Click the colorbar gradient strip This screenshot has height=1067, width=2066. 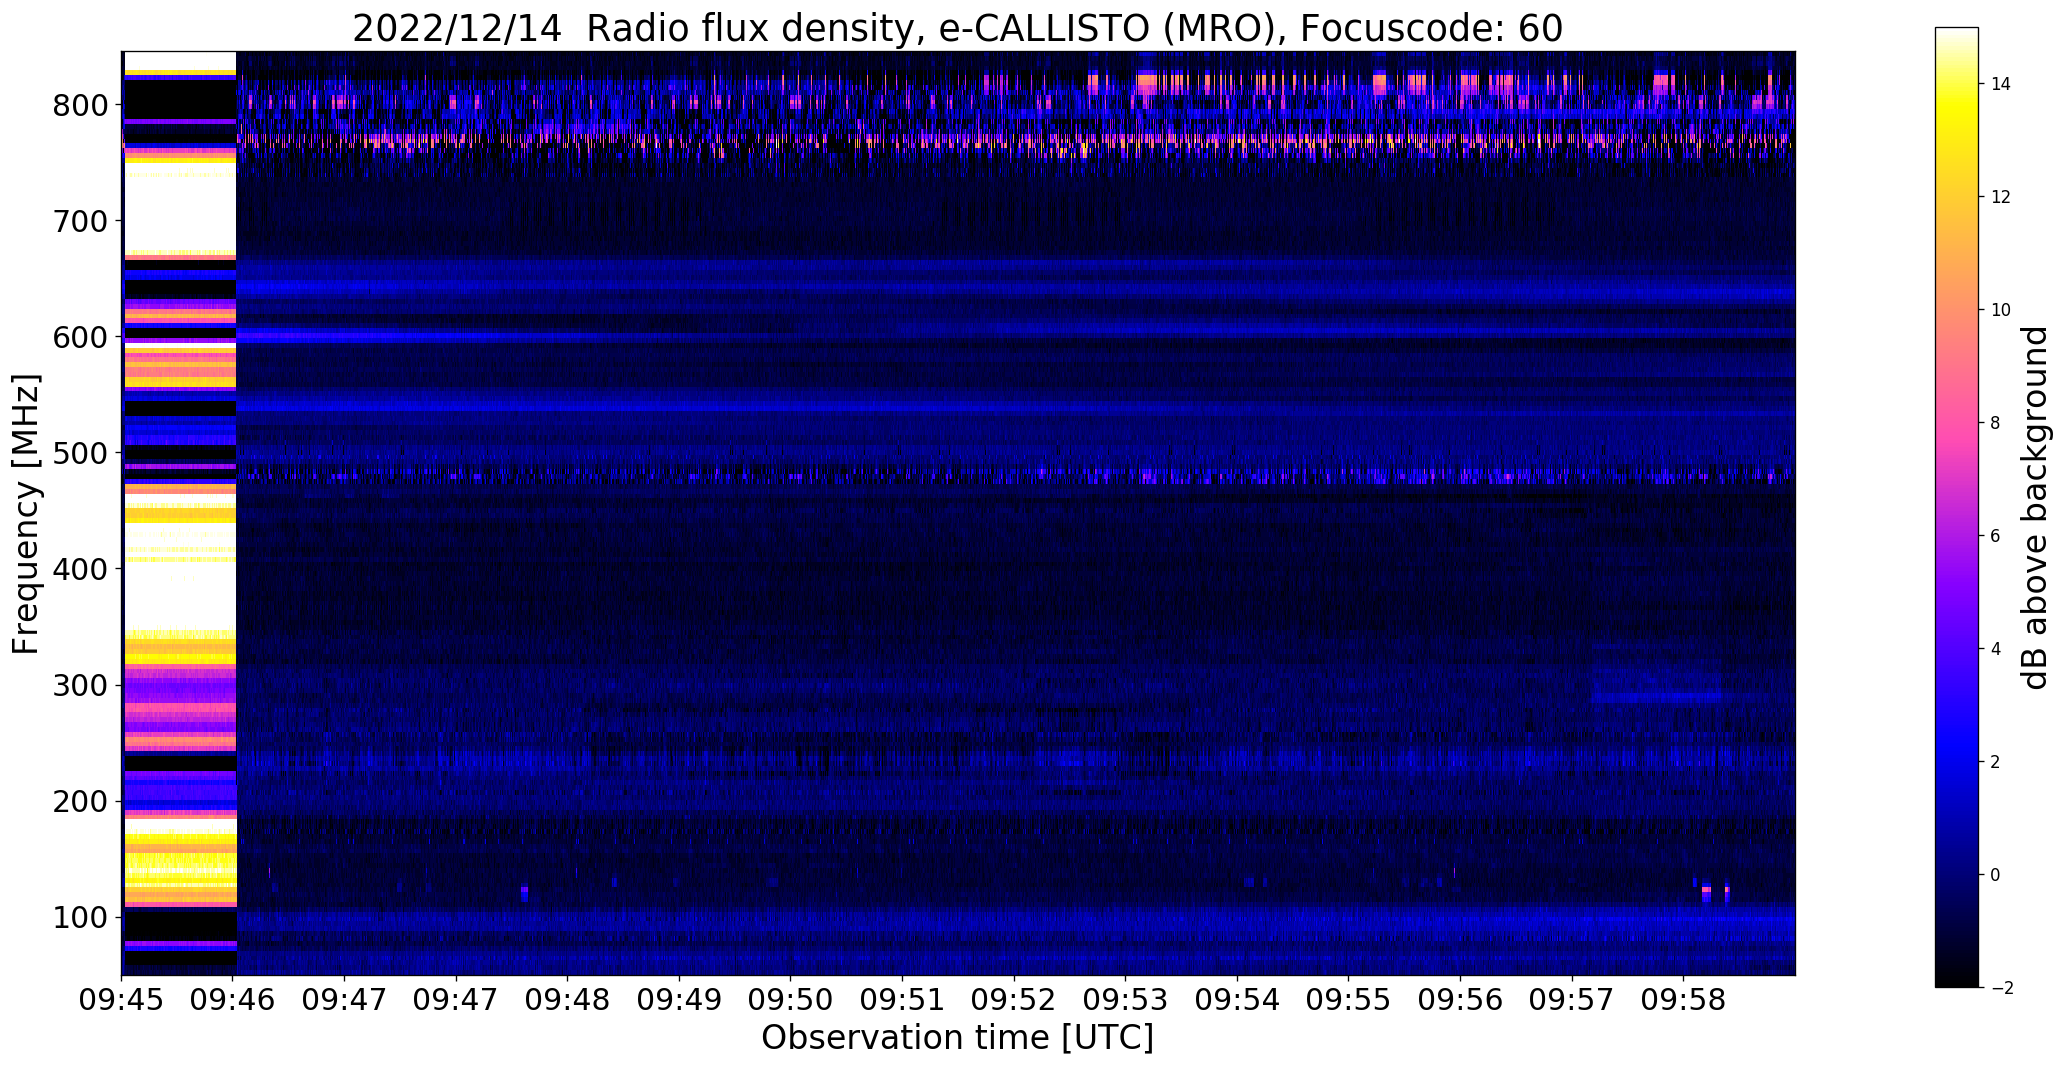tap(1957, 507)
